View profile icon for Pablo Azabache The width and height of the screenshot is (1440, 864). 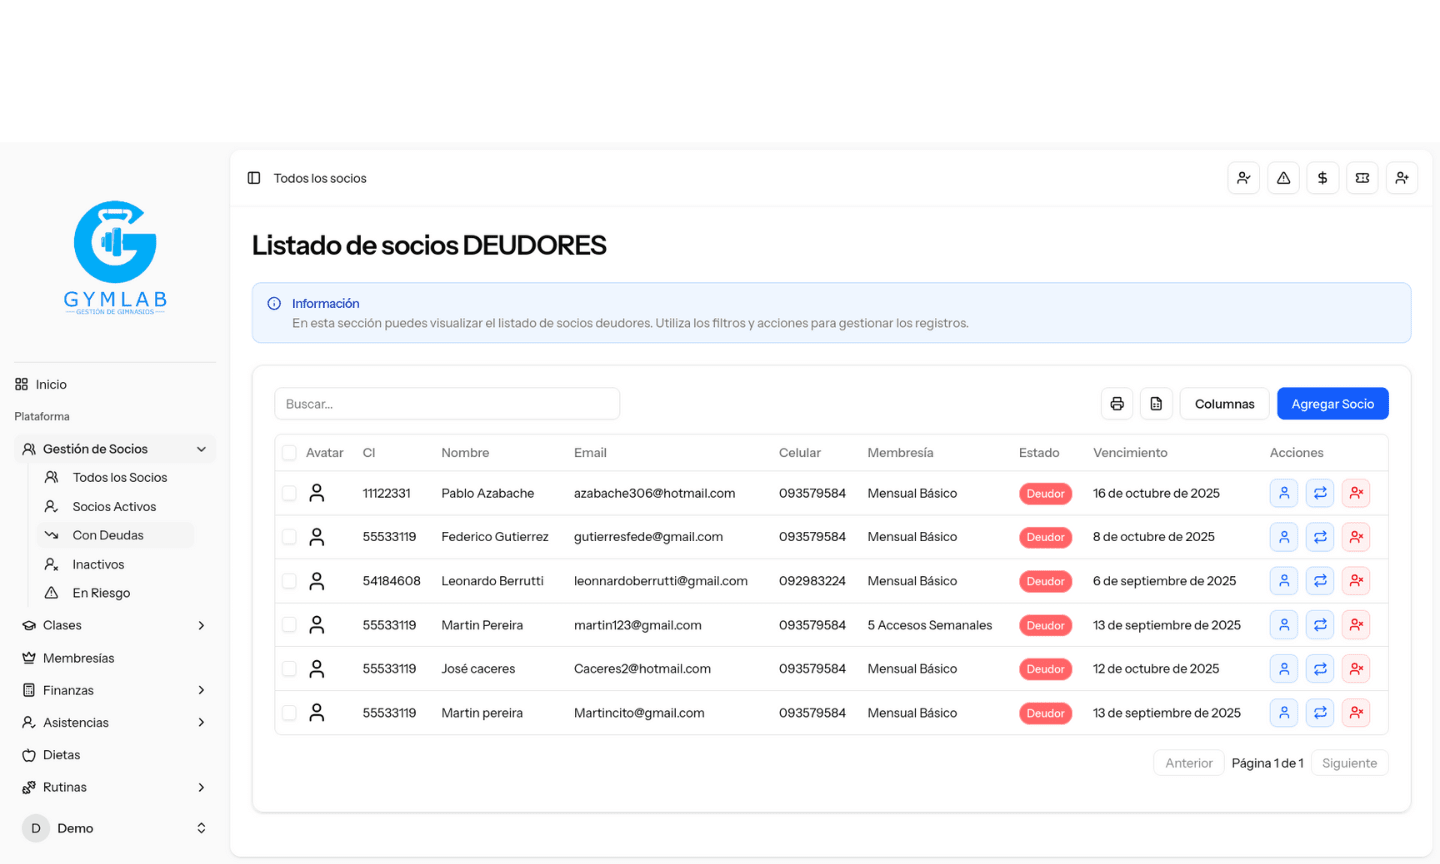(1284, 493)
